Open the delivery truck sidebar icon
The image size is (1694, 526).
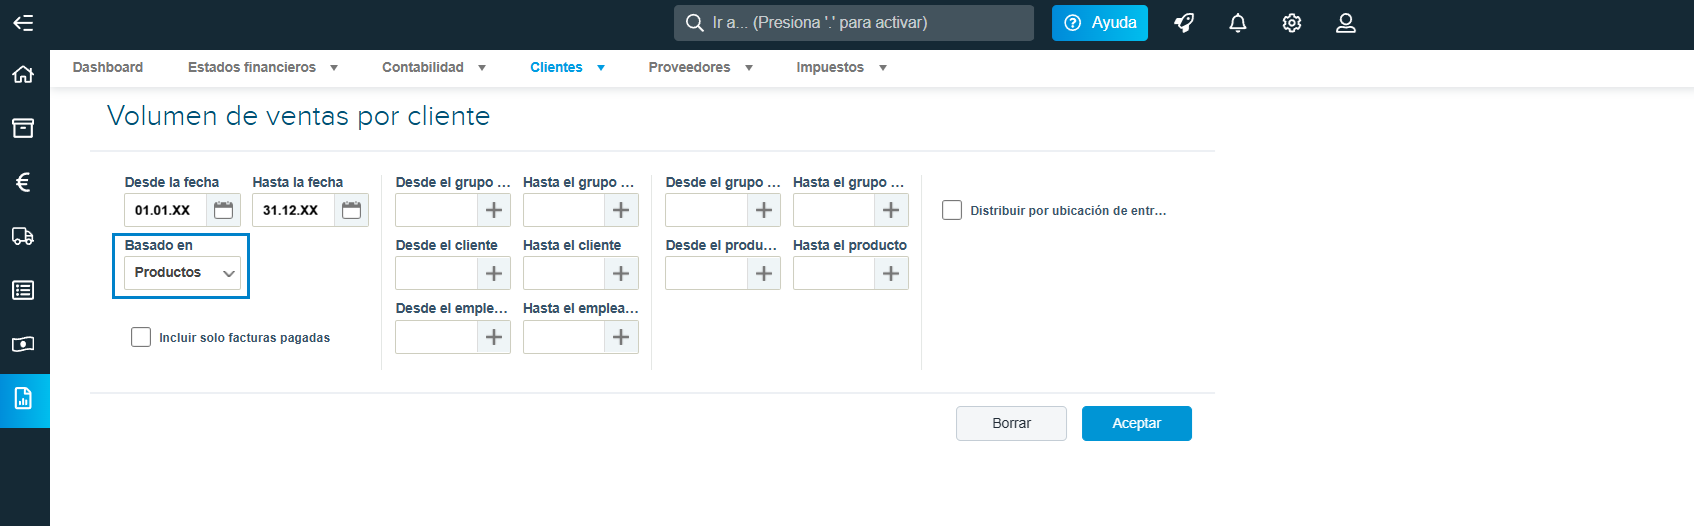[23, 236]
